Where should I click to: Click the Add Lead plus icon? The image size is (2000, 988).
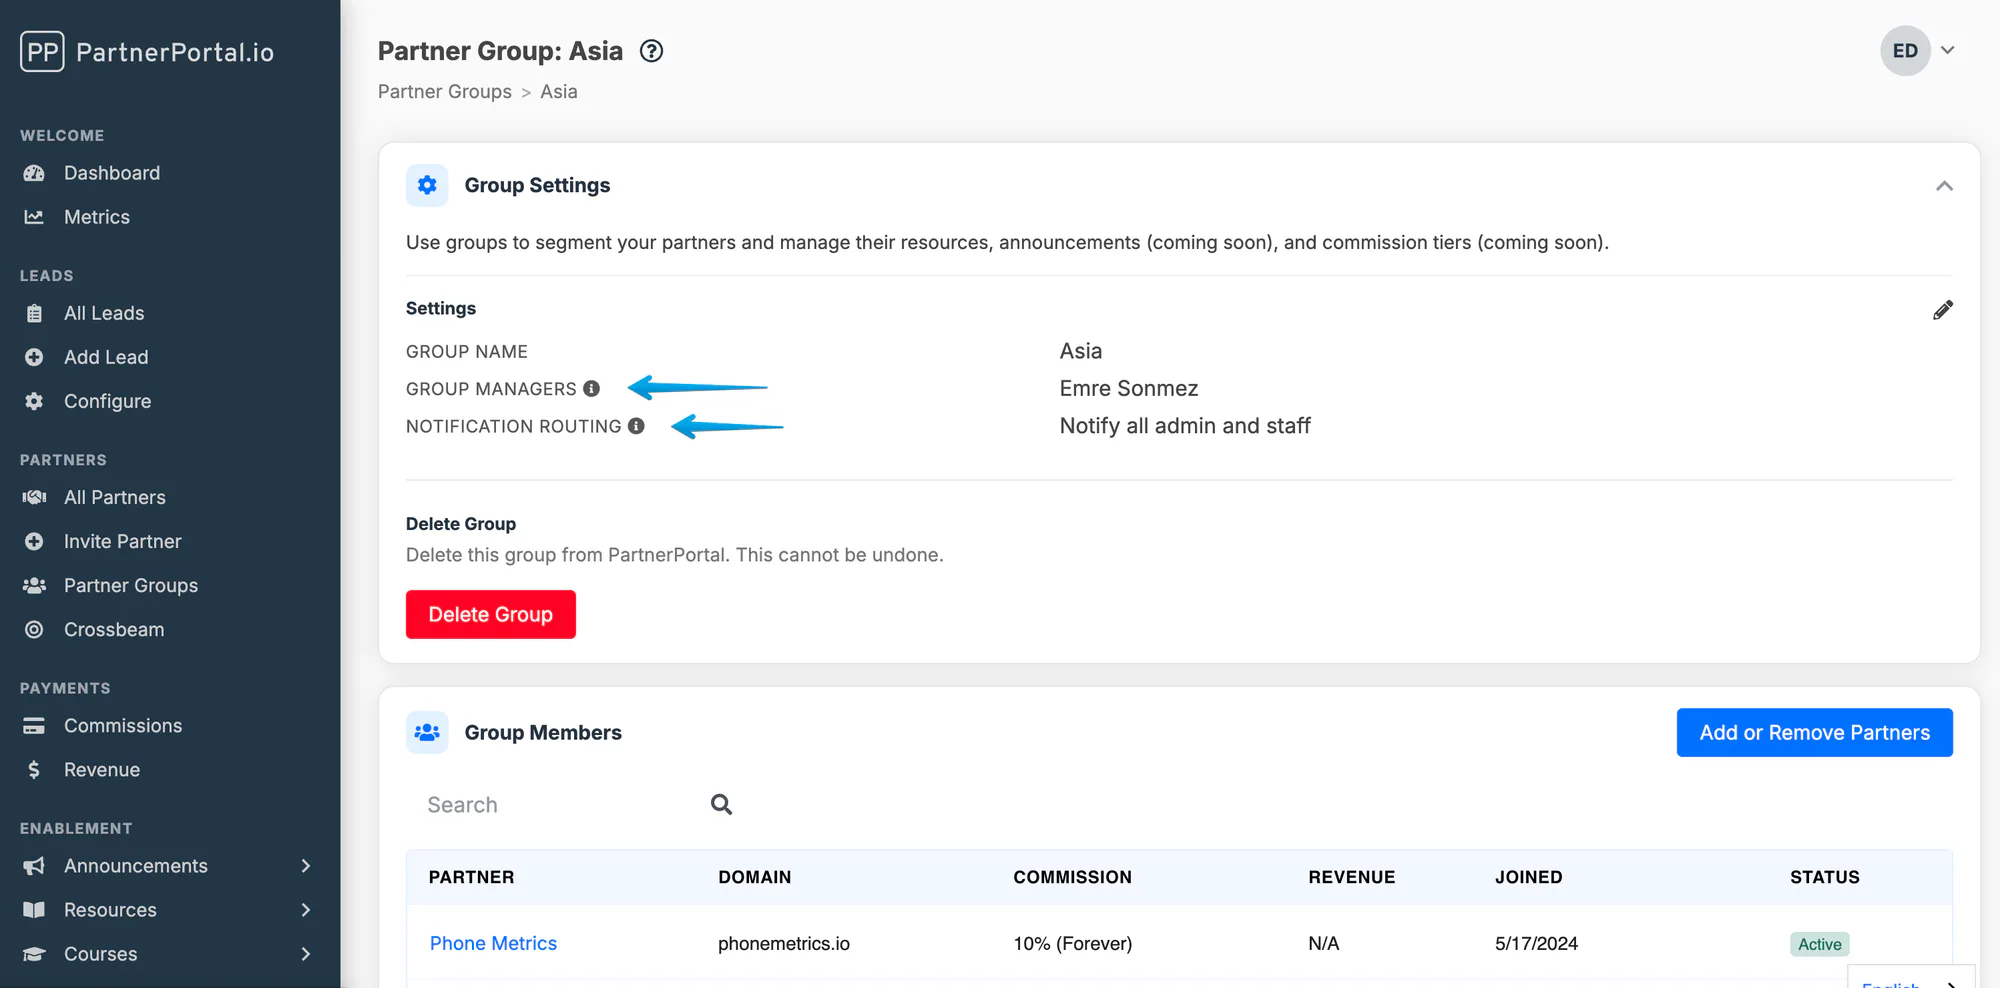coord(34,357)
